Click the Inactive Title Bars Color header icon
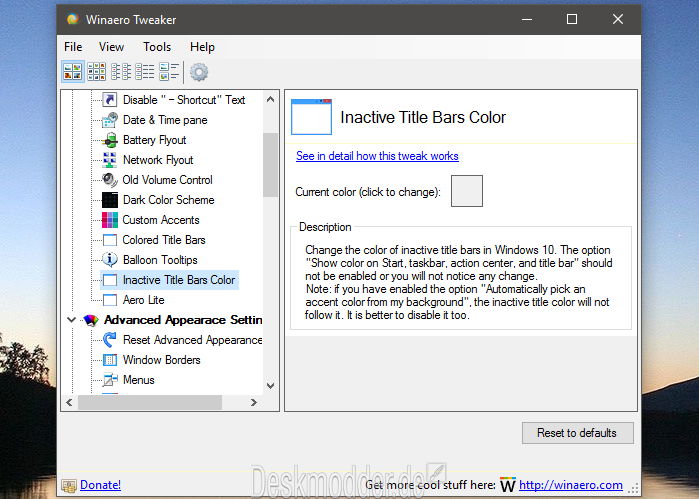The width and height of the screenshot is (699, 499). (311, 117)
